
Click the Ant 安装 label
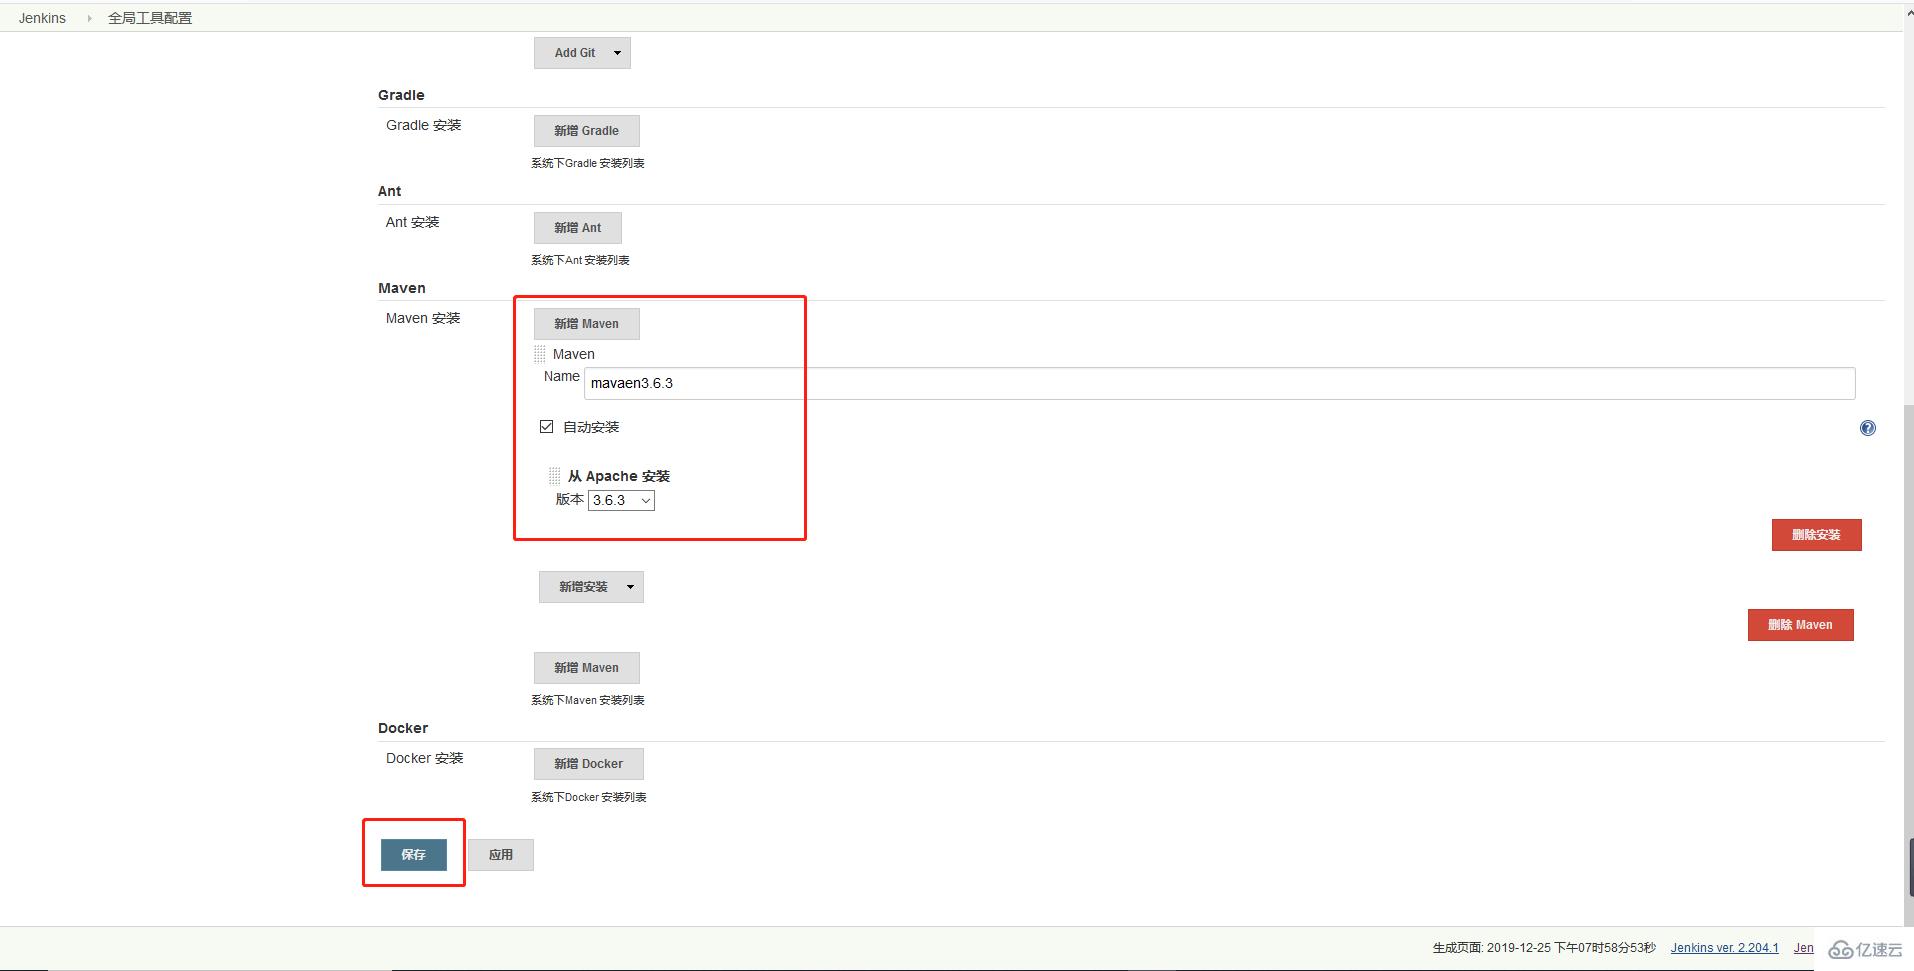(413, 222)
